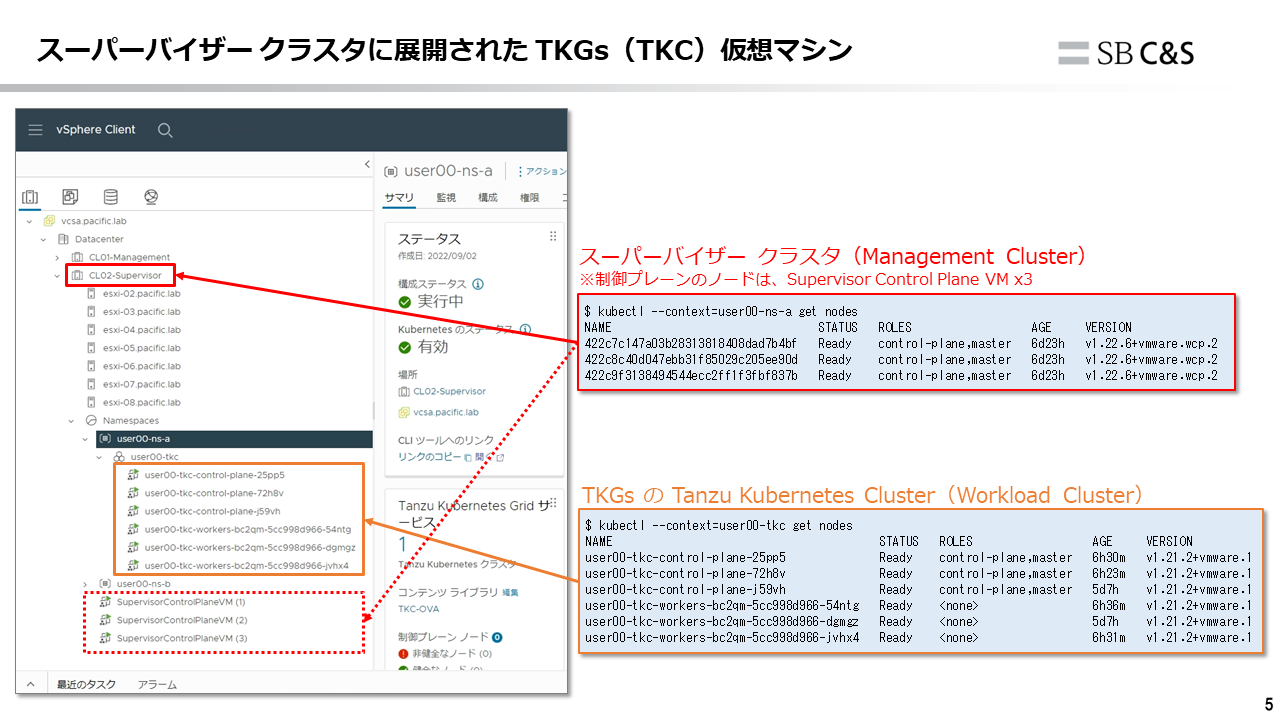This screenshot has width=1280, height=720.
Task: Click the user00-tkc cluster icon
Action: point(119,457)
